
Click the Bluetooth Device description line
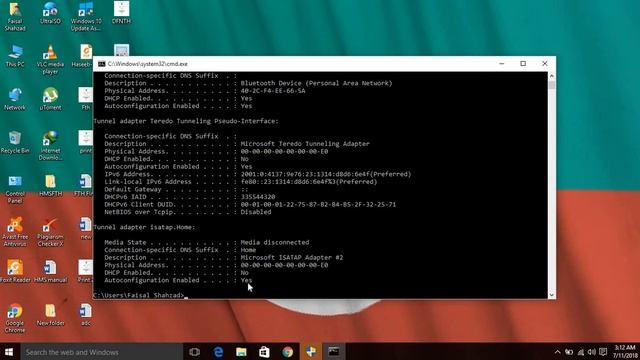click(x=248, y=83)
